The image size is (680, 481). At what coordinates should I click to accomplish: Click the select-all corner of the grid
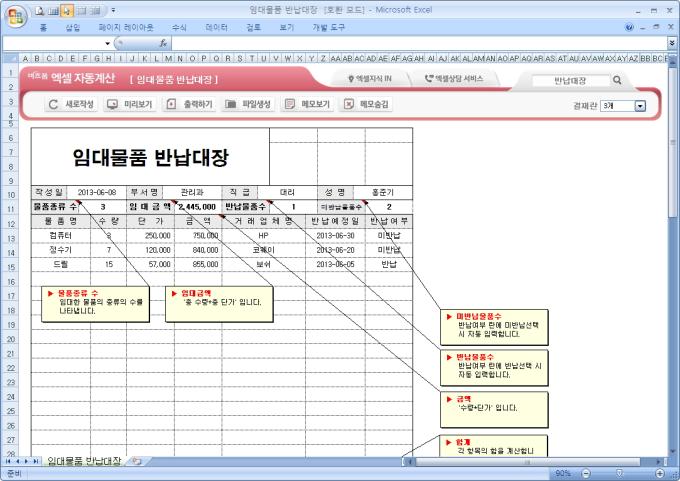click(10, 58)
